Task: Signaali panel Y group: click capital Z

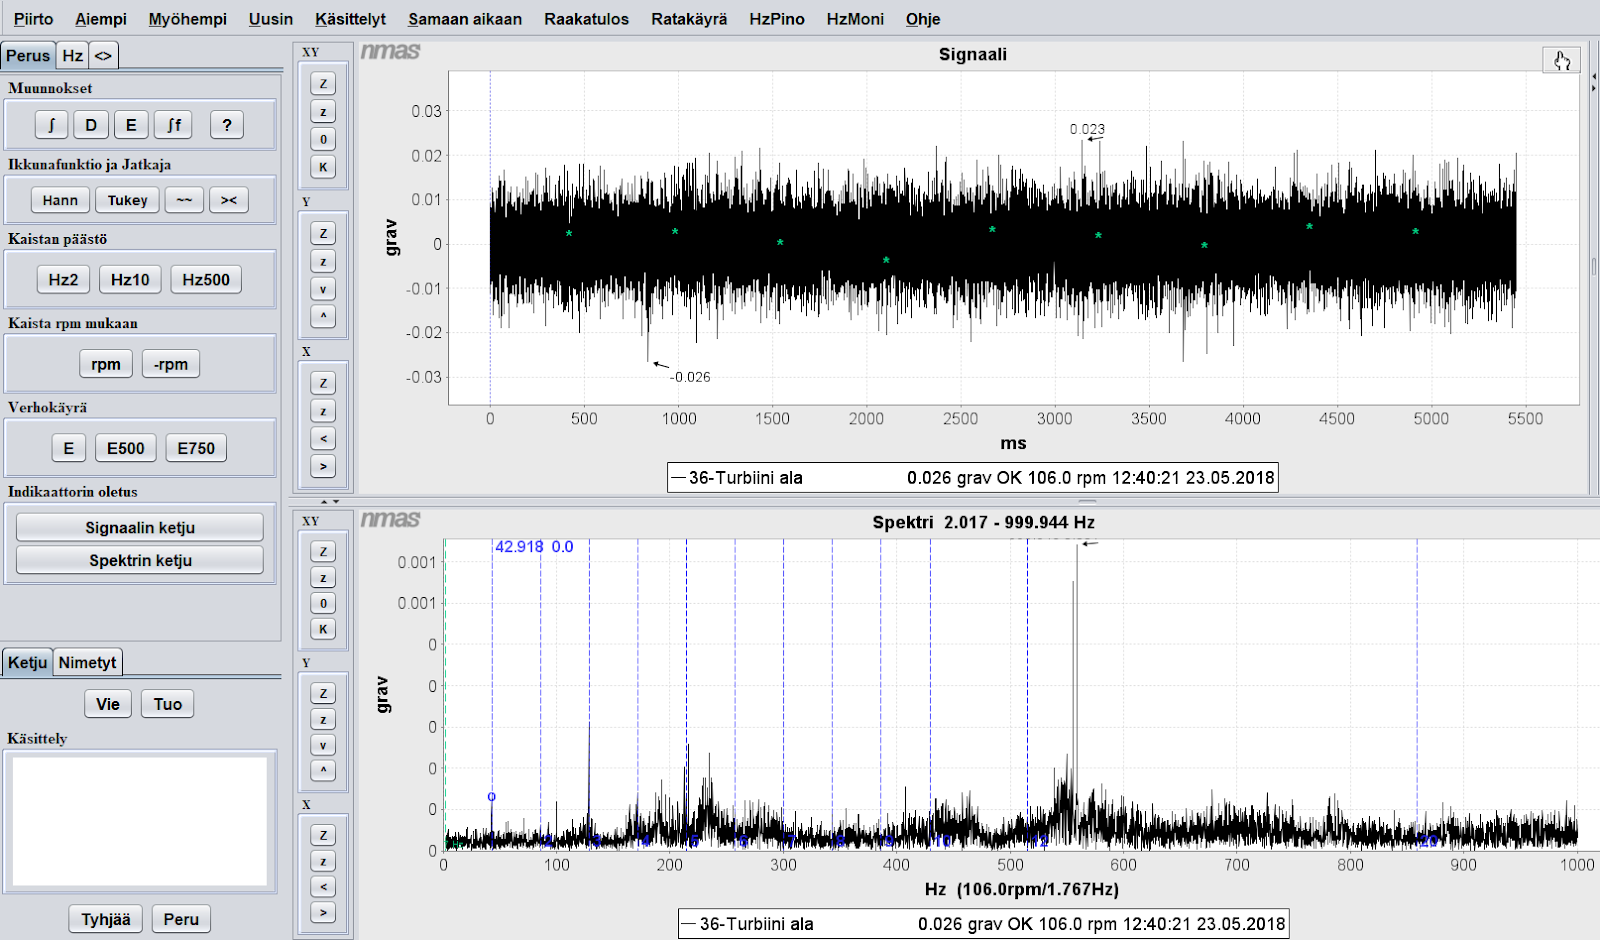Action: coord(323,234)
